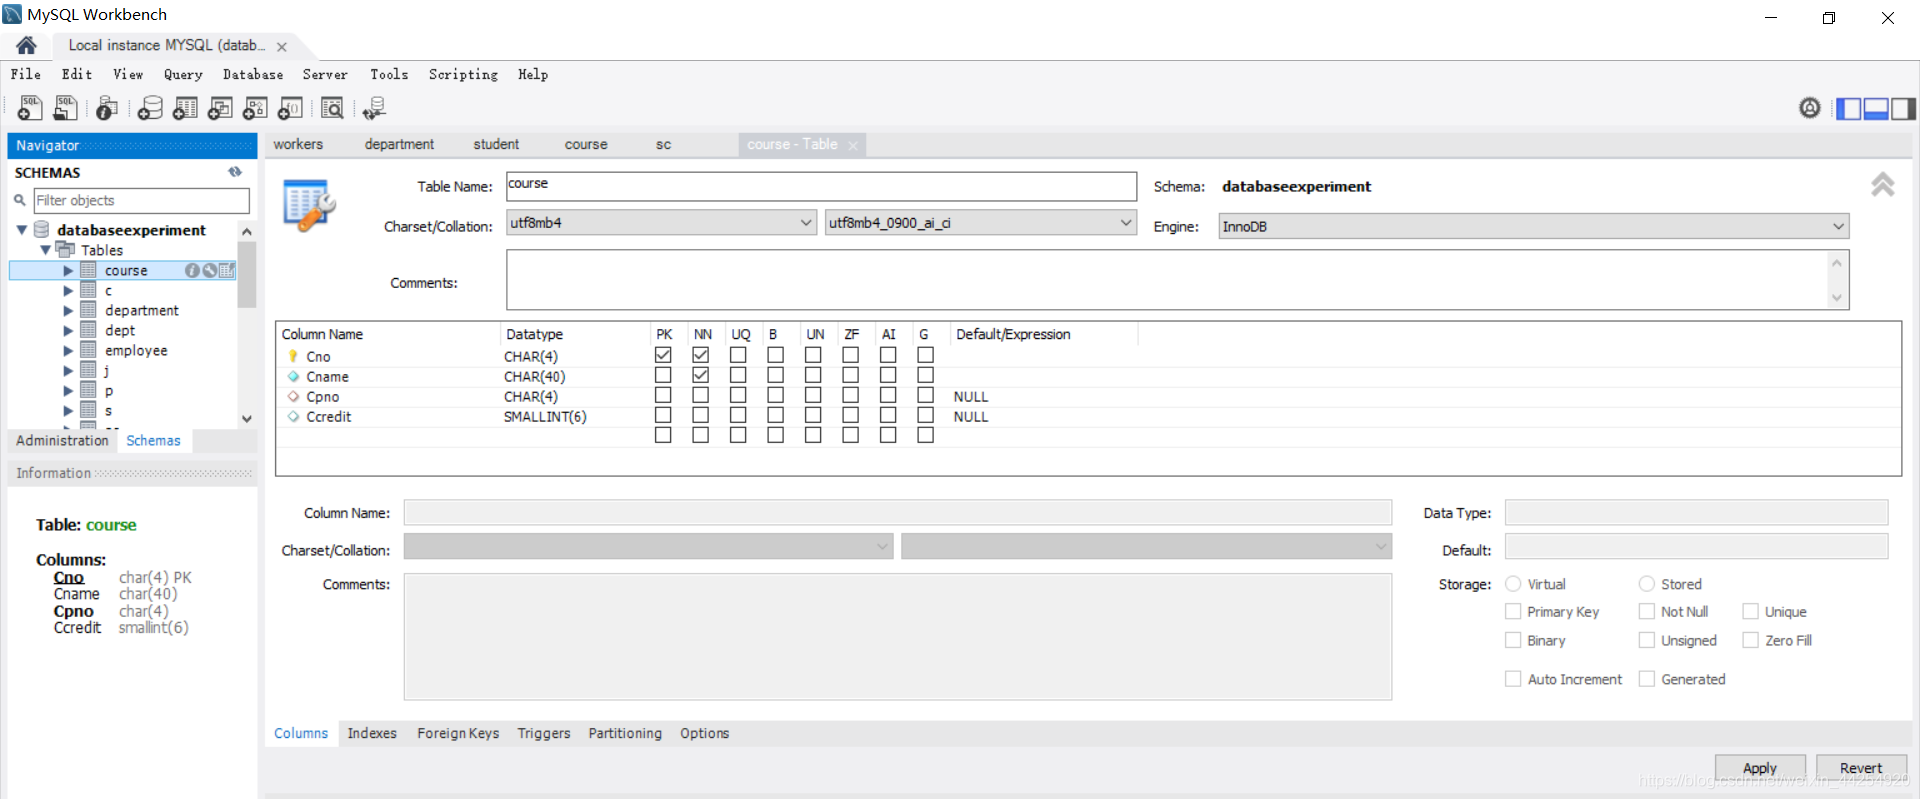Collapse the Tables tree node
This screenshot has width=1920, height=799.
point(45,250)
